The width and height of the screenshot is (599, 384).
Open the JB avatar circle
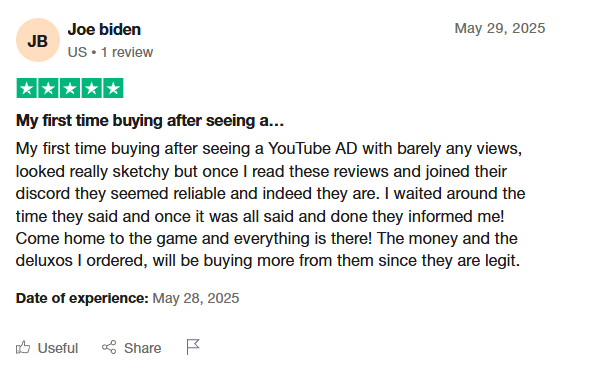(x=38, y=40)
